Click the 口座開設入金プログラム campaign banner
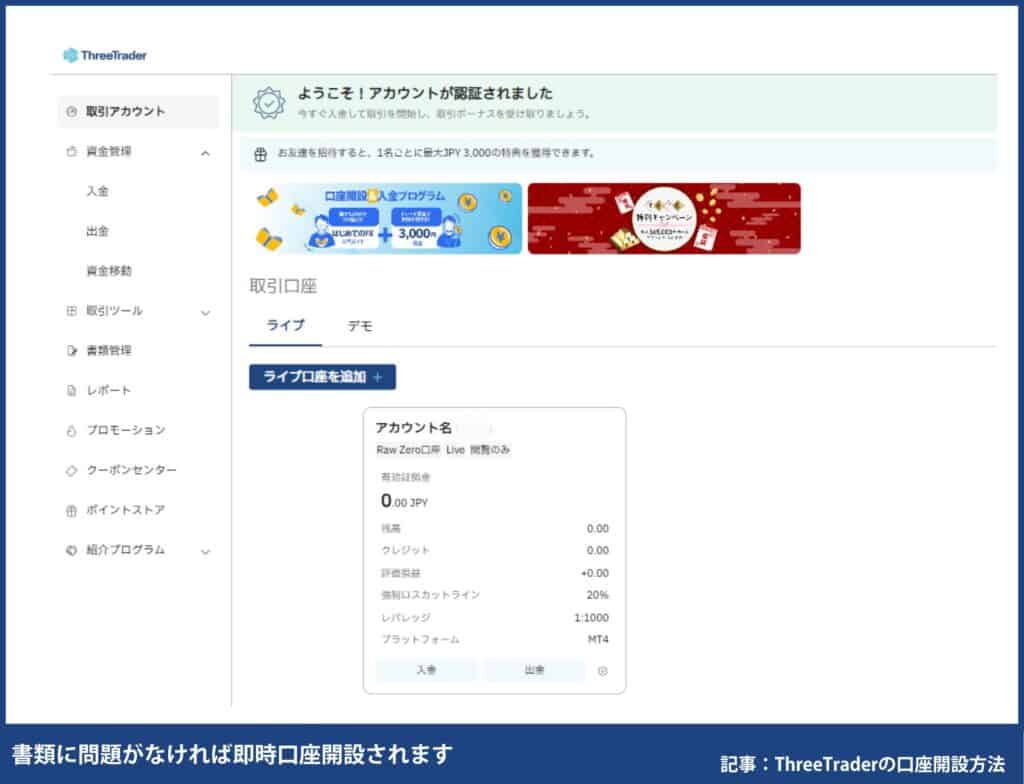The height and width of the screenshot is (784, 1024). (384, 219)
